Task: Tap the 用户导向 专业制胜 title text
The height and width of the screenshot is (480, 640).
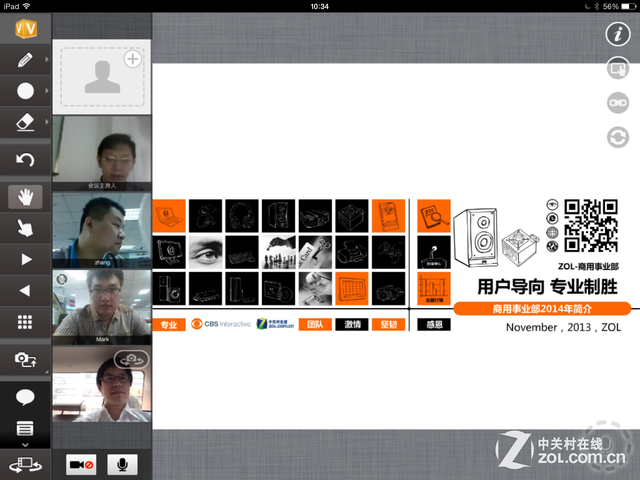Action: click(547, 287)
